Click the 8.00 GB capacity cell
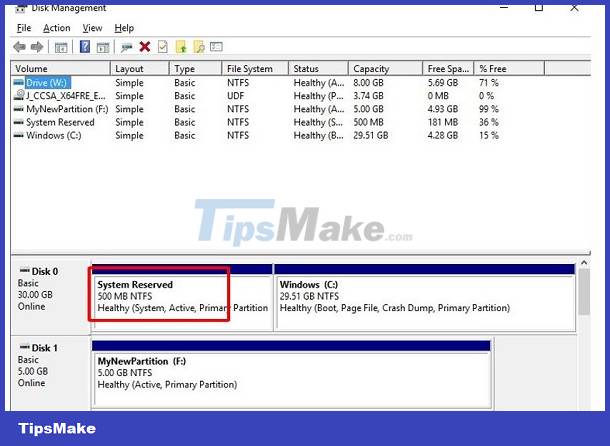The width and height of the screenshot is (610, 446). [368, 83]
